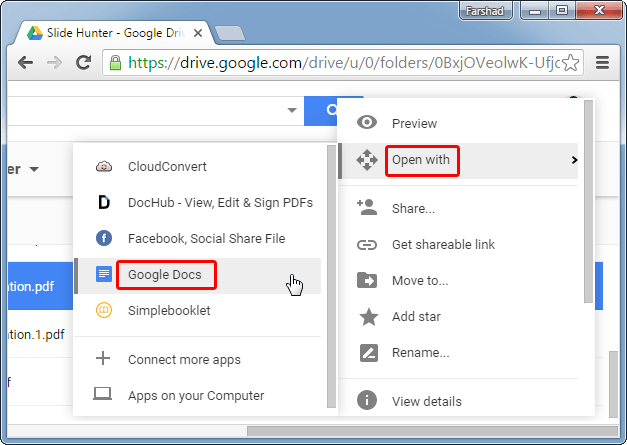Viewport: 627px width, 445px height.
Task: Choose Move to... in context menu
Action: tap(420, 281)
